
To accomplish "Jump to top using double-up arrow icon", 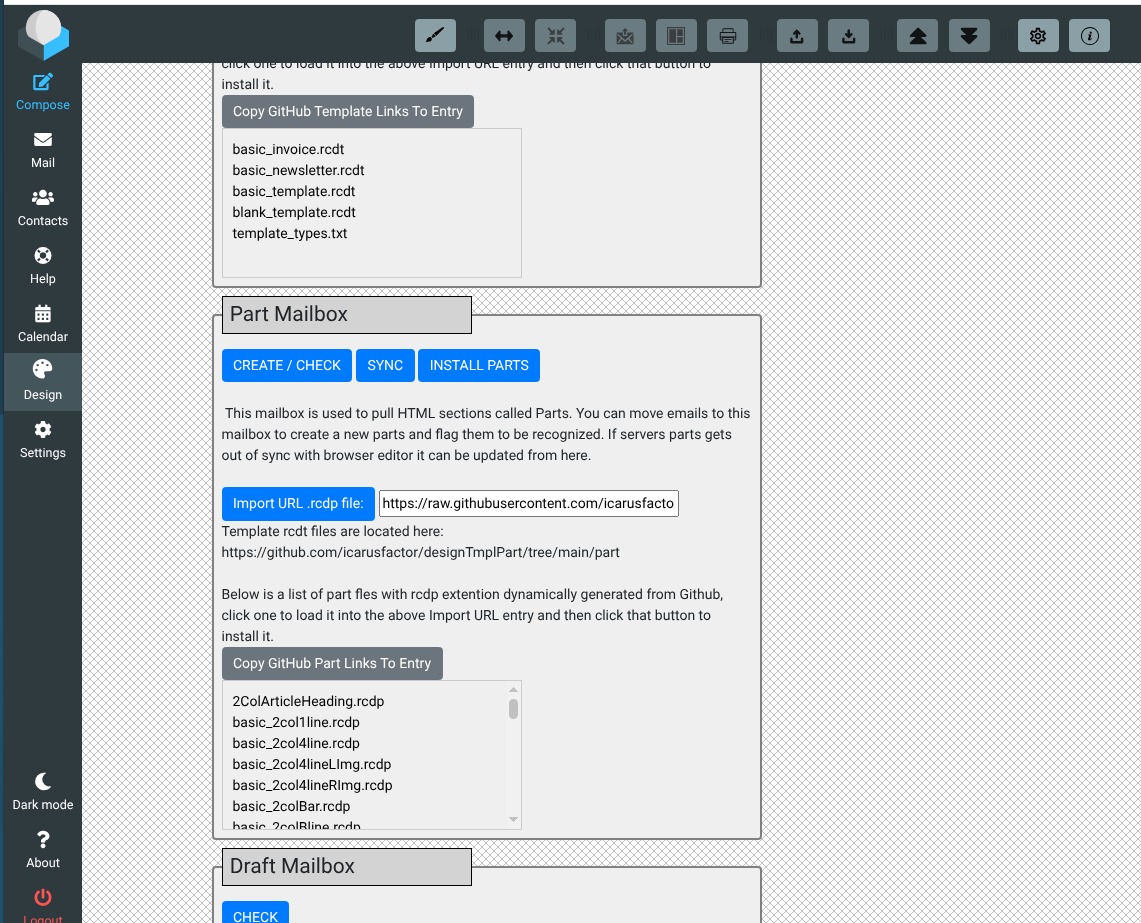I will point(918,35).
